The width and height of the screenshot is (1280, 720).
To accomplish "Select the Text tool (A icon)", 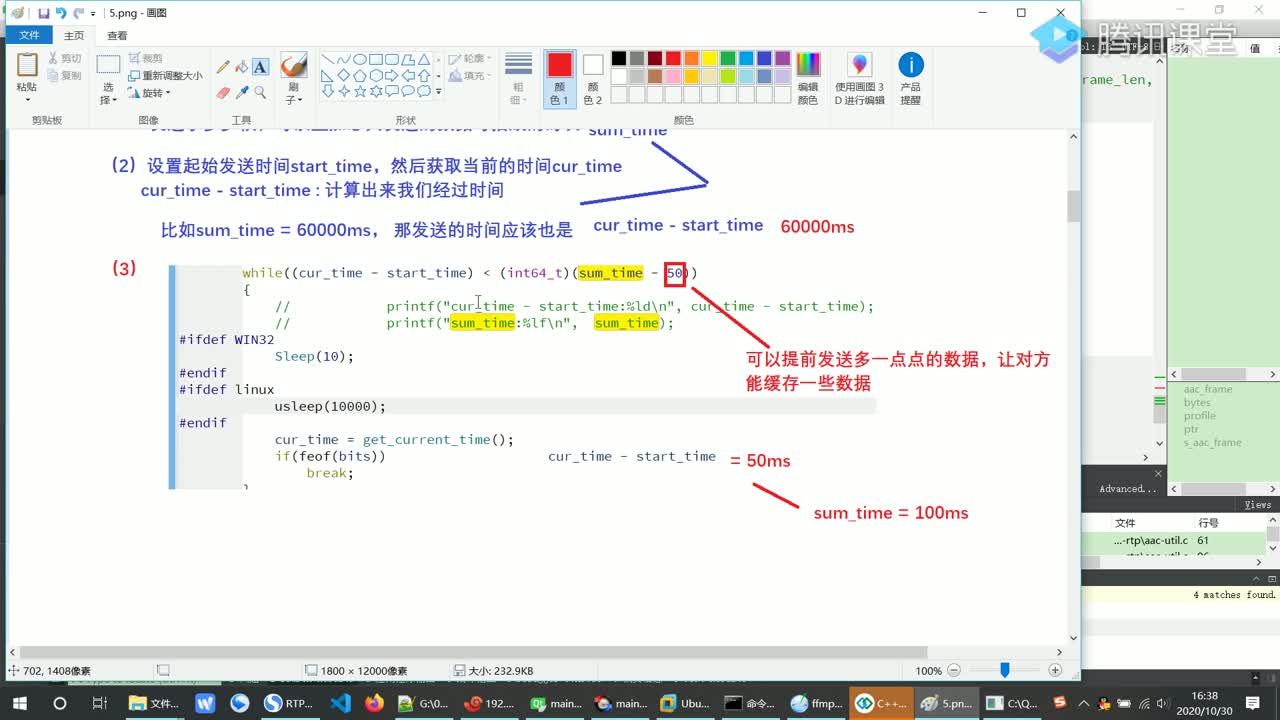I will tap(260, 67).
